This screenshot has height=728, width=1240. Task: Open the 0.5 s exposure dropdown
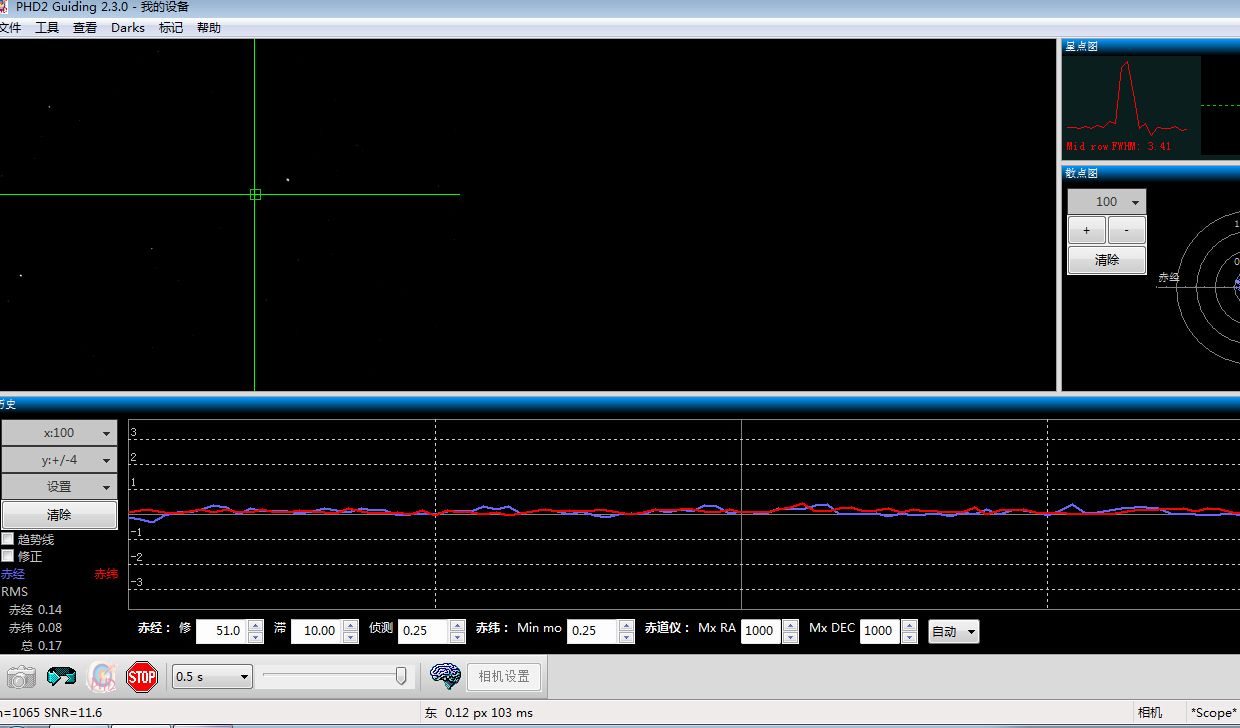pyautogui.click(x=212, y=677)
